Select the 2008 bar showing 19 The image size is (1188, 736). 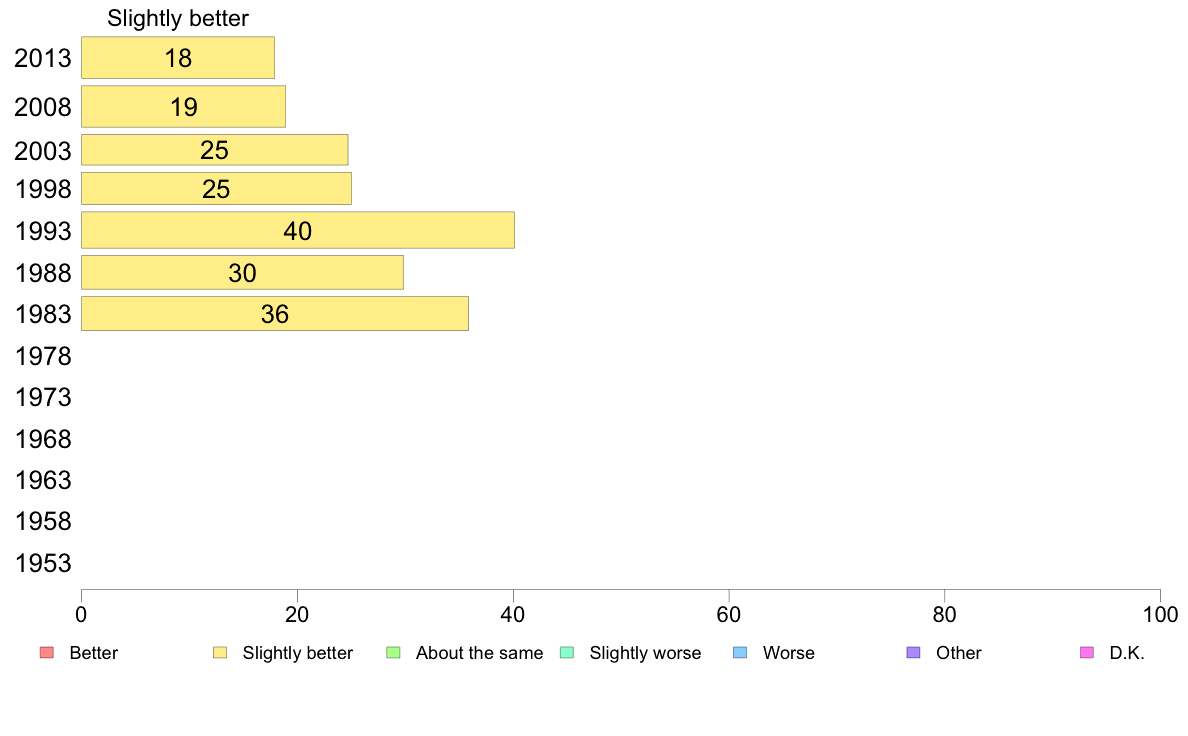pyautogui.click(x=183, y=107)
